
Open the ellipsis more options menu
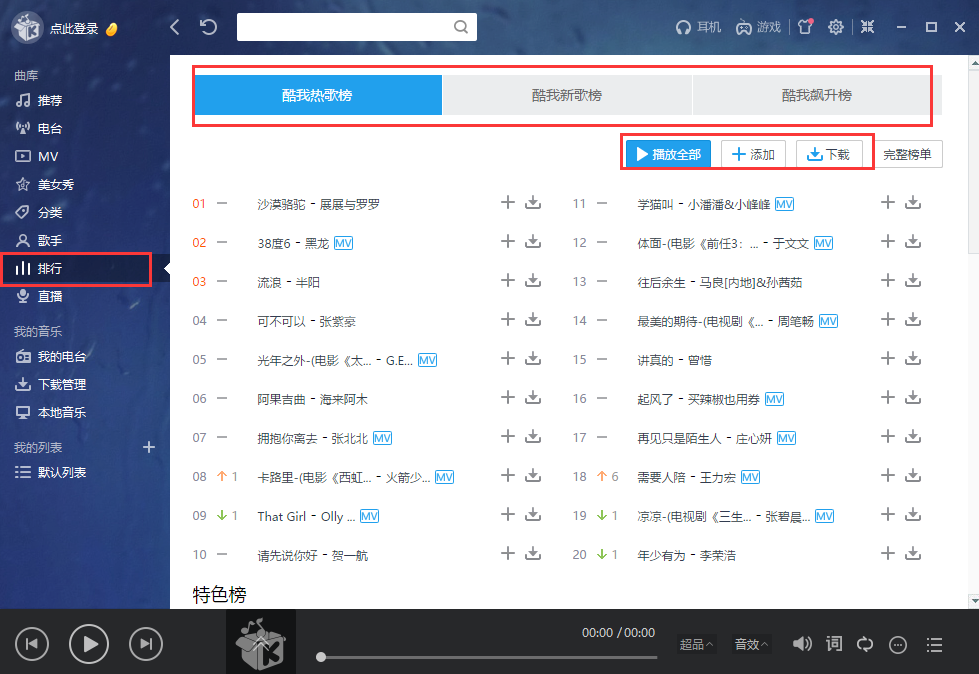(x=897, y=644)
